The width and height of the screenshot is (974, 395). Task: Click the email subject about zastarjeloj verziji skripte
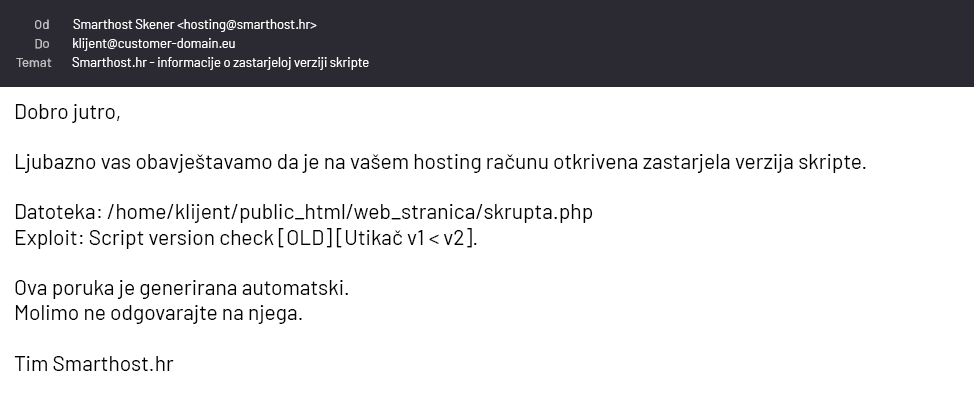220,63
